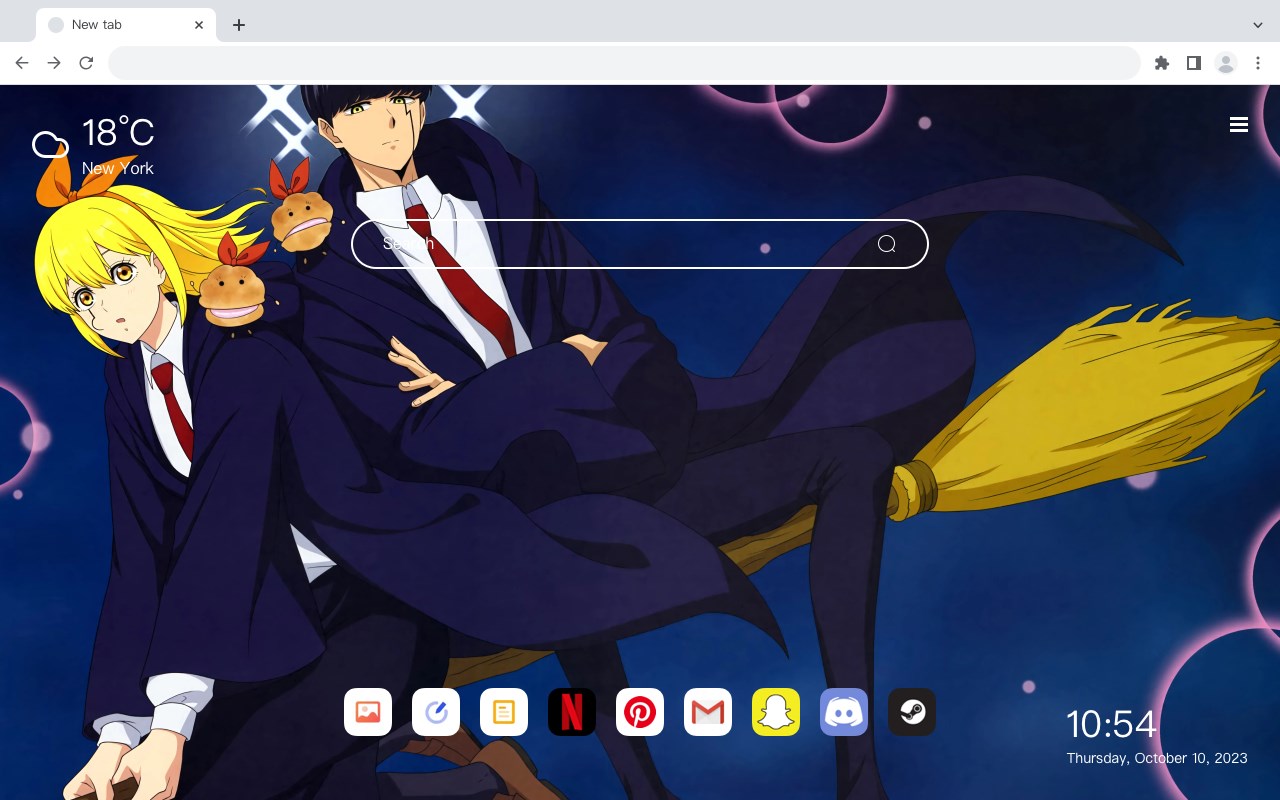Click the cloud weather icon
The image size is (1280, 800).
pos(50,145)
